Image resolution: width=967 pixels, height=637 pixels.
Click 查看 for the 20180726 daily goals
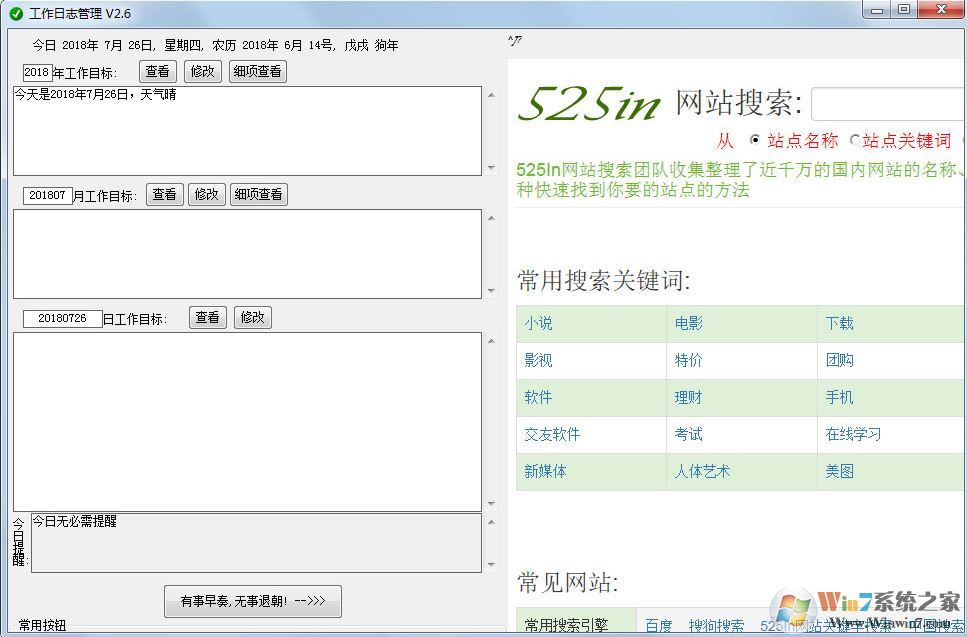(207, 317)
